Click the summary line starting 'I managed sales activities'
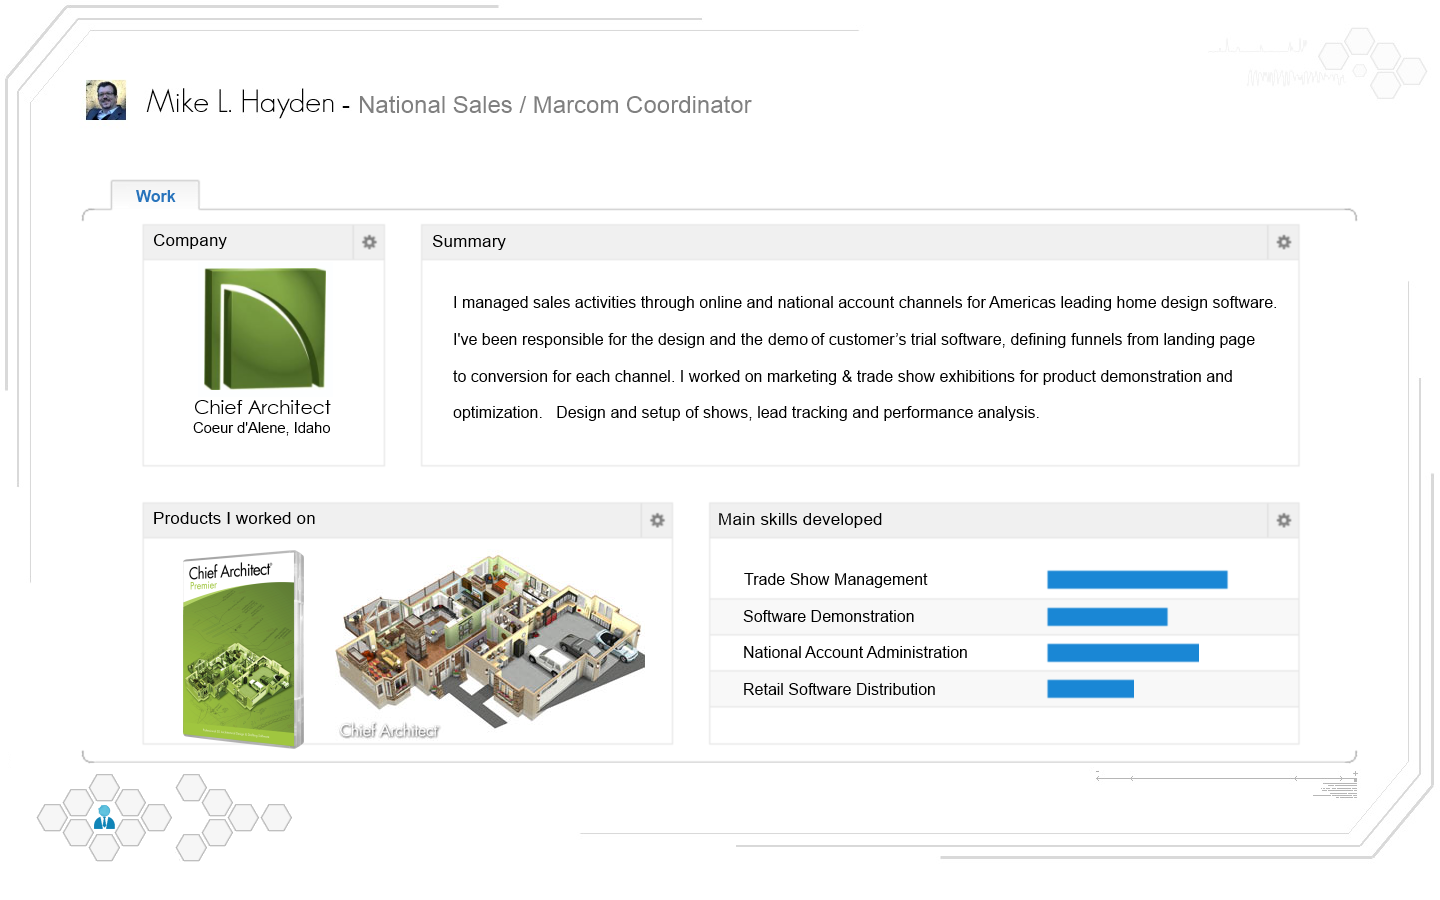 pyautogui.click(x=865, y=303)
